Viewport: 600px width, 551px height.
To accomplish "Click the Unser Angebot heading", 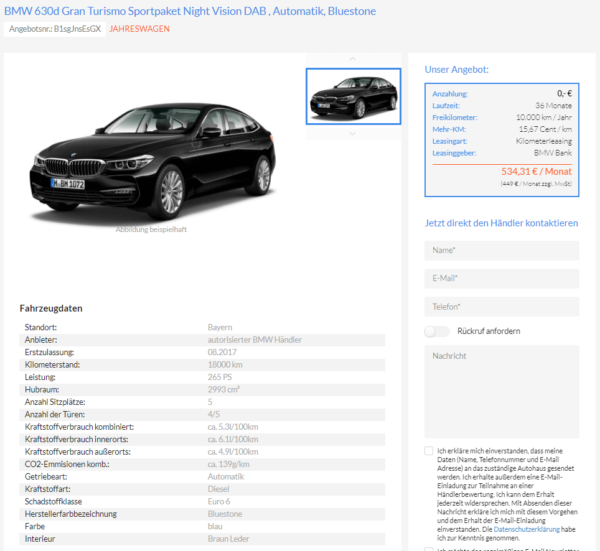I will pos(457,70).
